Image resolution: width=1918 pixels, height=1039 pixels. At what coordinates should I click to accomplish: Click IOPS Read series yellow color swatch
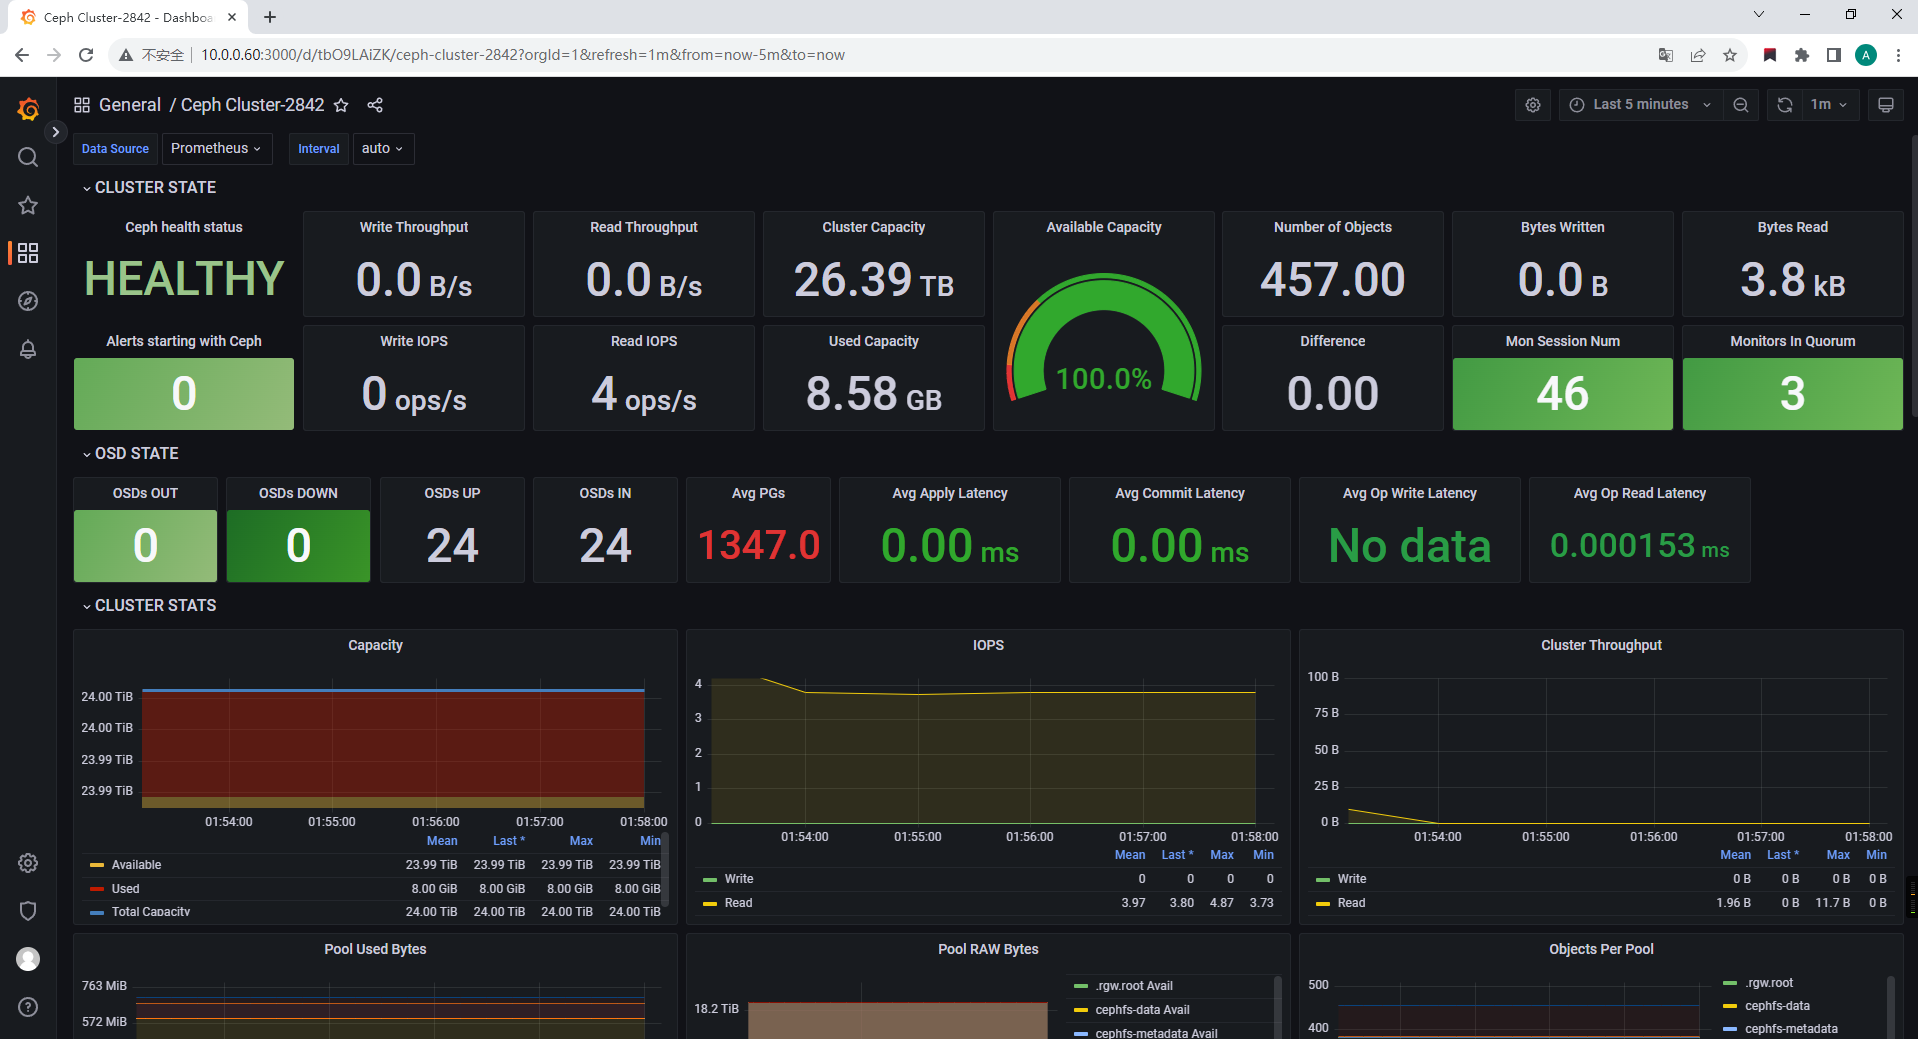[x=710, y=903]
